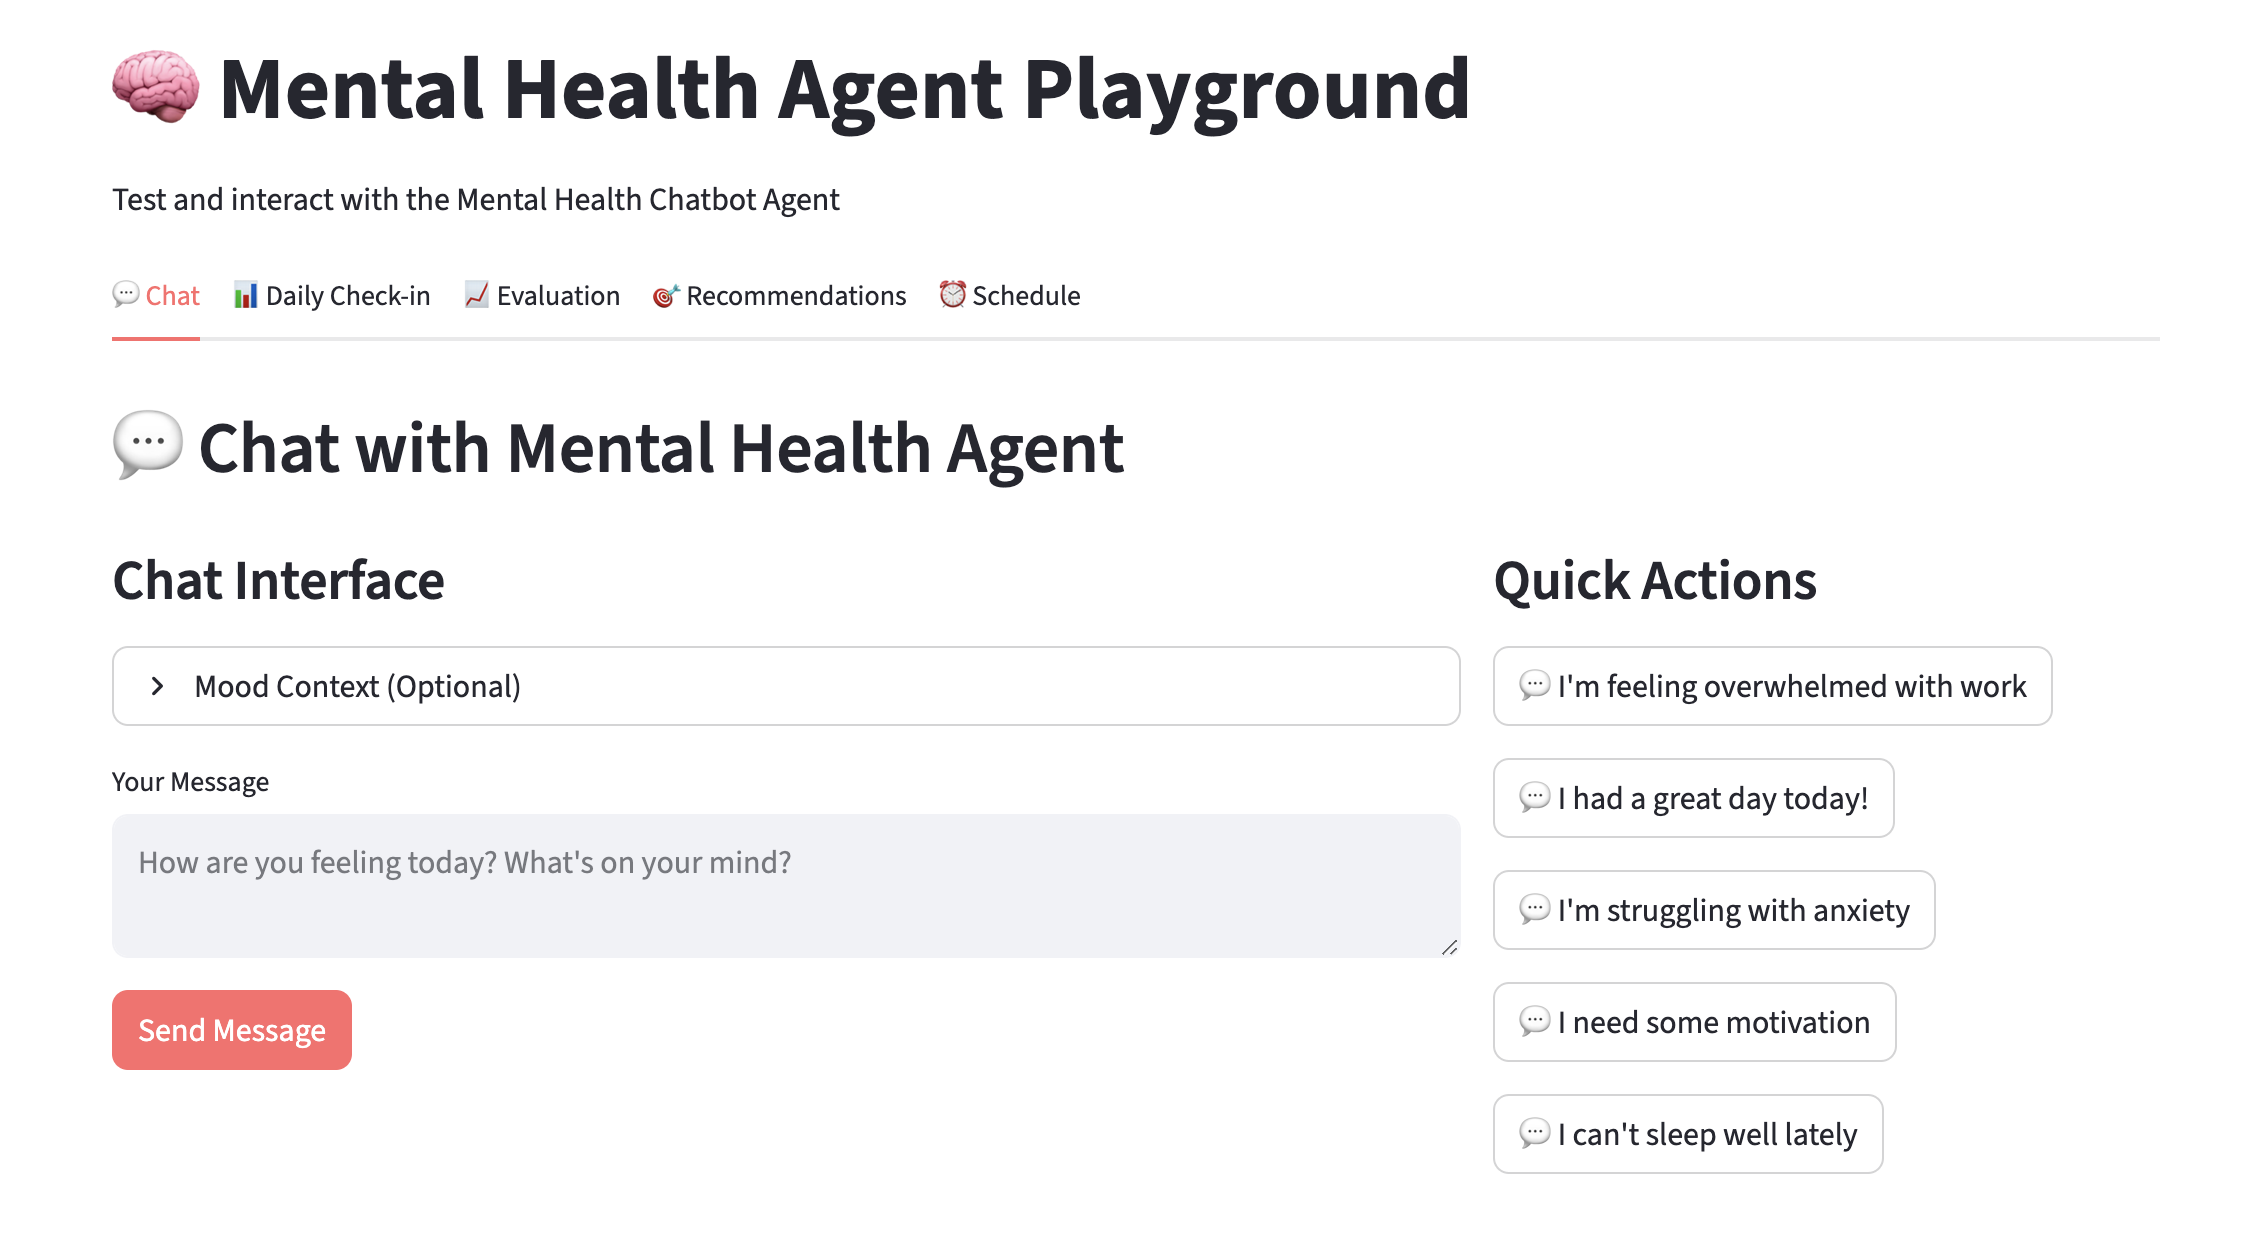Open the Mood Context disclosure chevron
This screenshot has height=1236, width=2264.
pyautogui.click(x=157, y=685)
